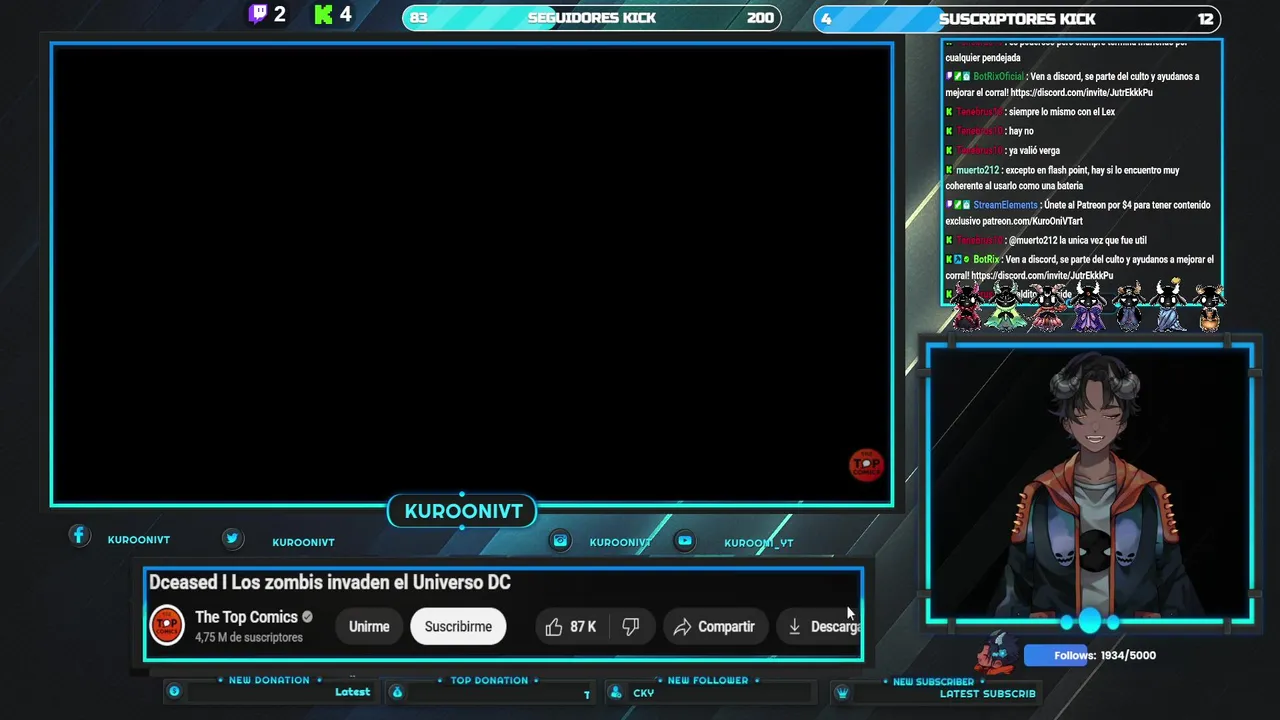Click the dislike thumbs-down icon
This screenshot has width=1280, height=720.
630,627
